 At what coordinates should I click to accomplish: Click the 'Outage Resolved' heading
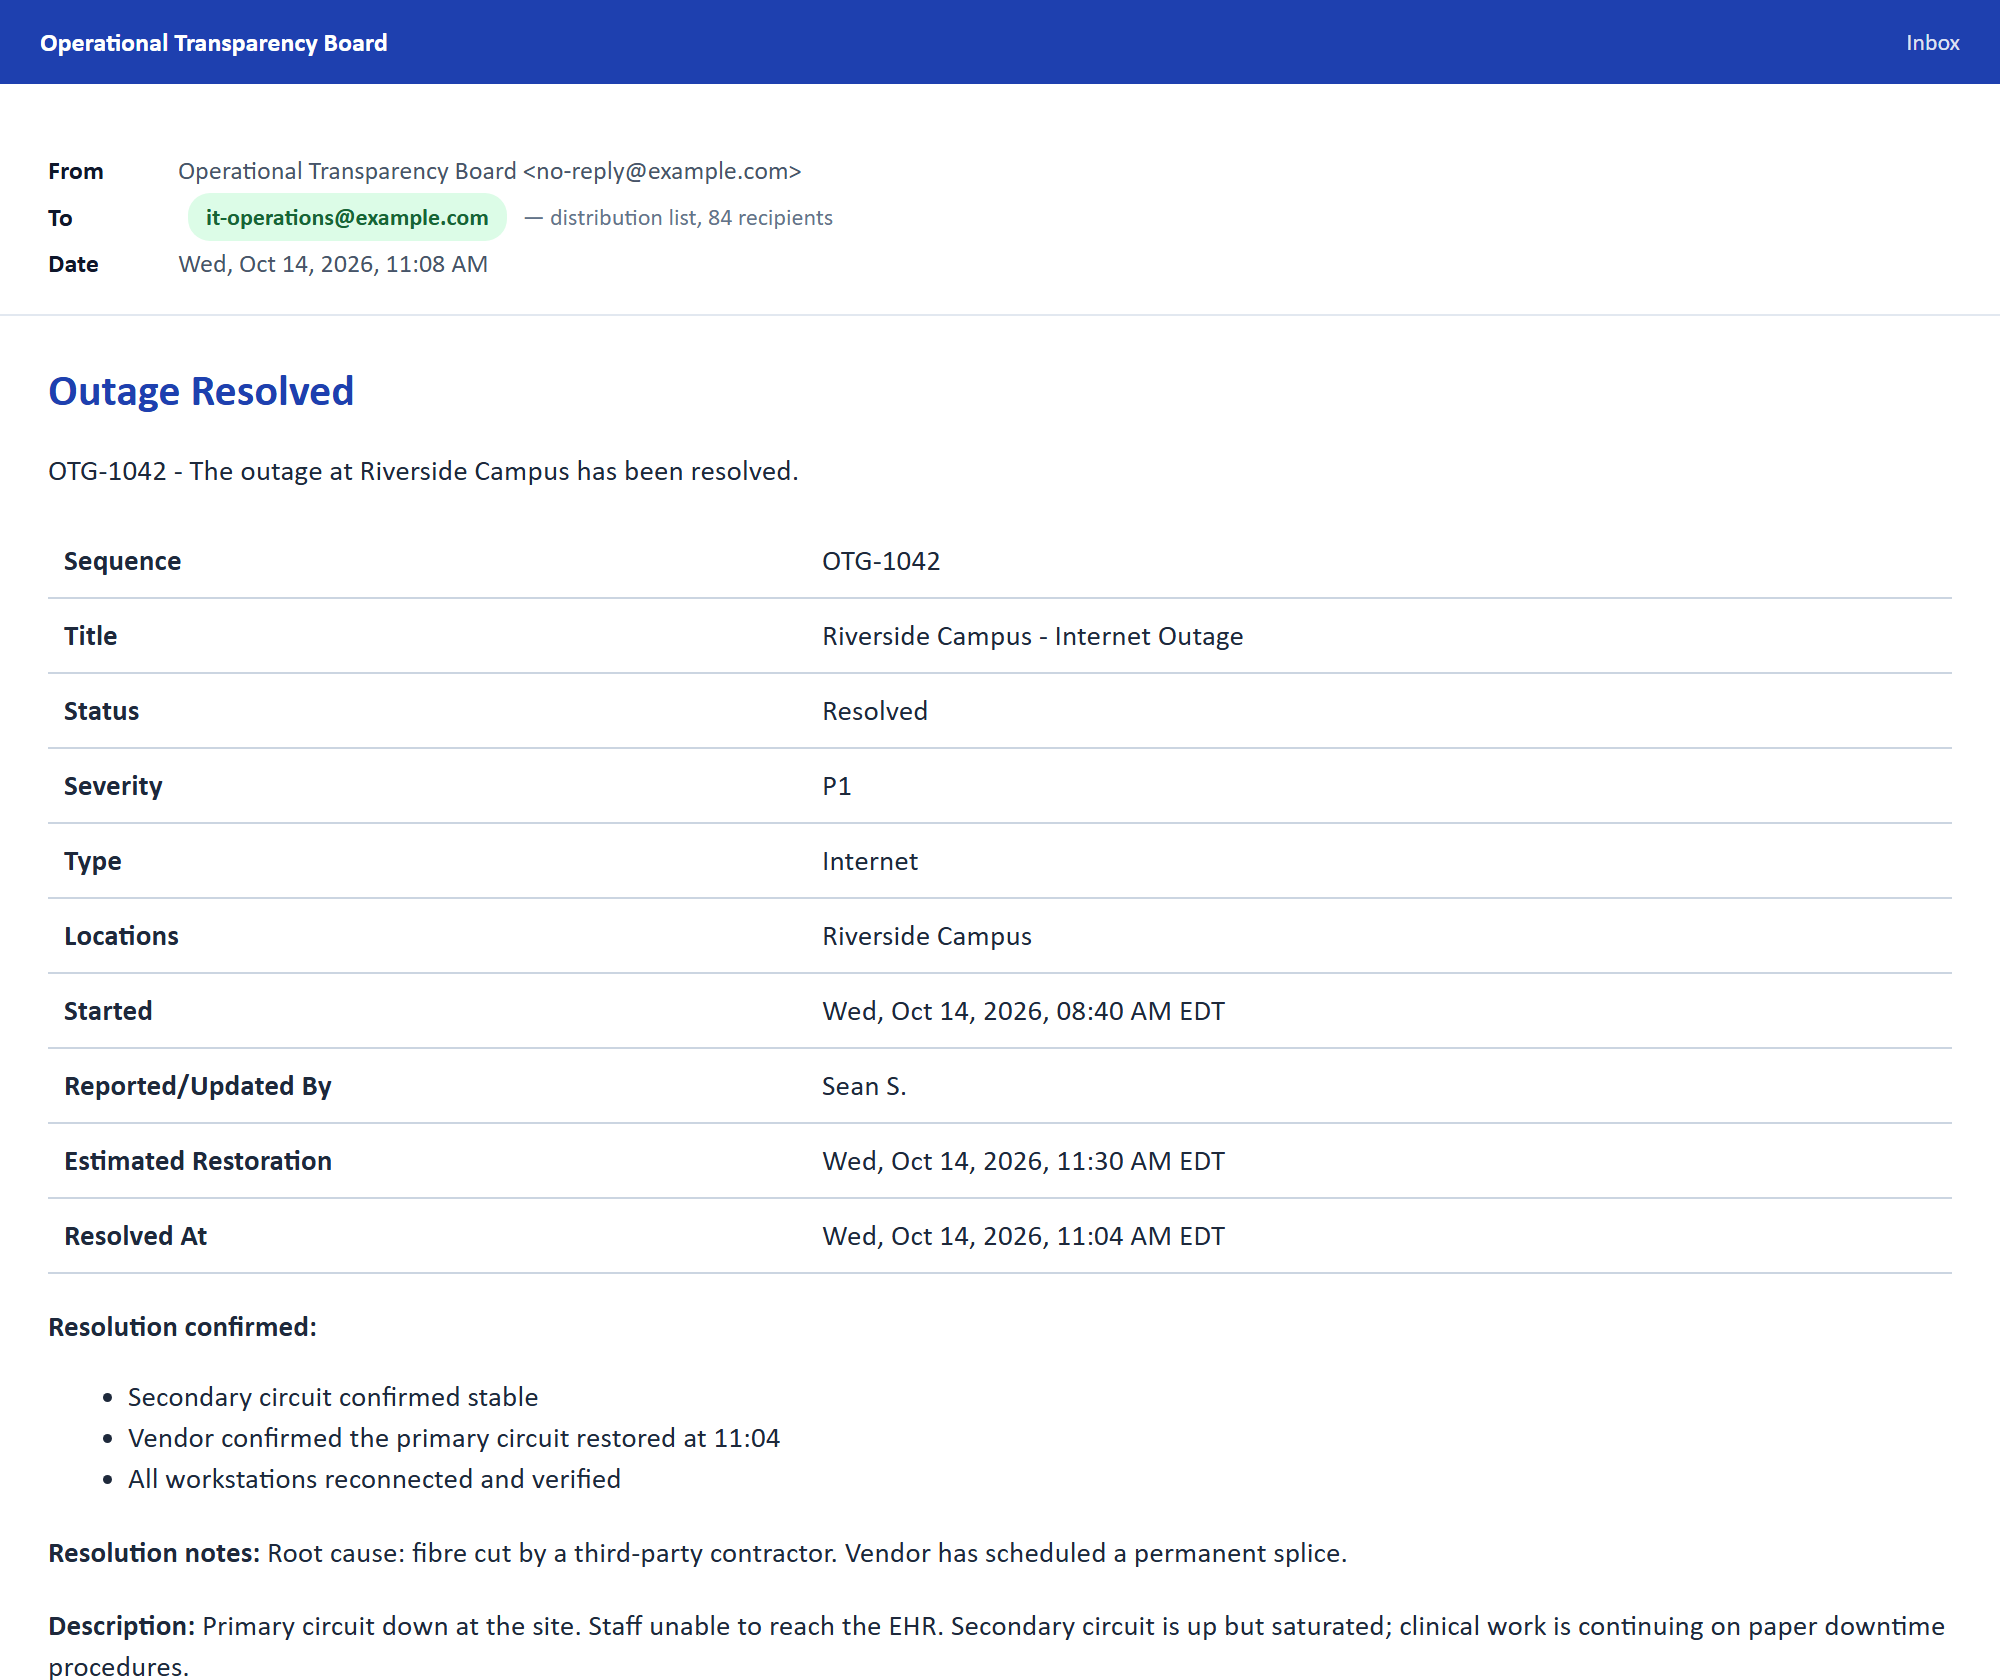point(201,391)
